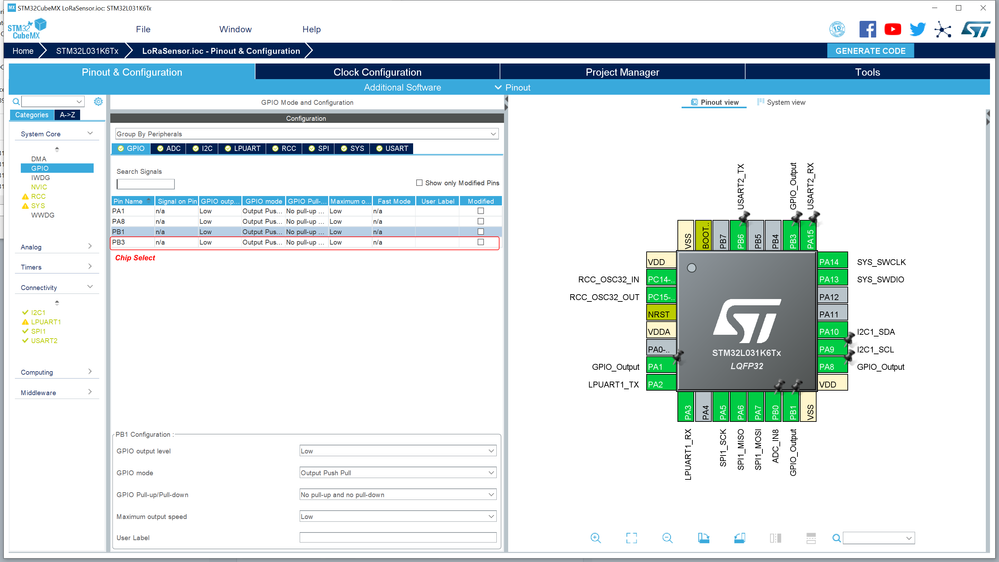Open the File menu

pyautogui.click(x=143, y=29)
